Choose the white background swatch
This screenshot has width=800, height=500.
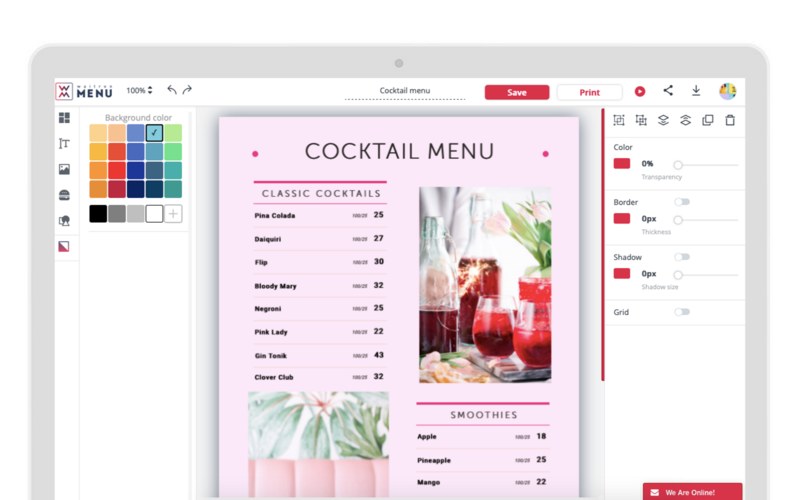click(154, 214)
